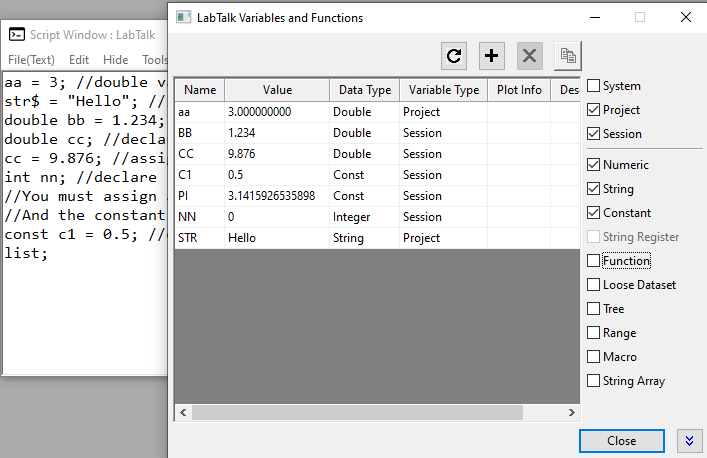
Task: Click the Refresh variables icon
Action: (x=455, y=56)
